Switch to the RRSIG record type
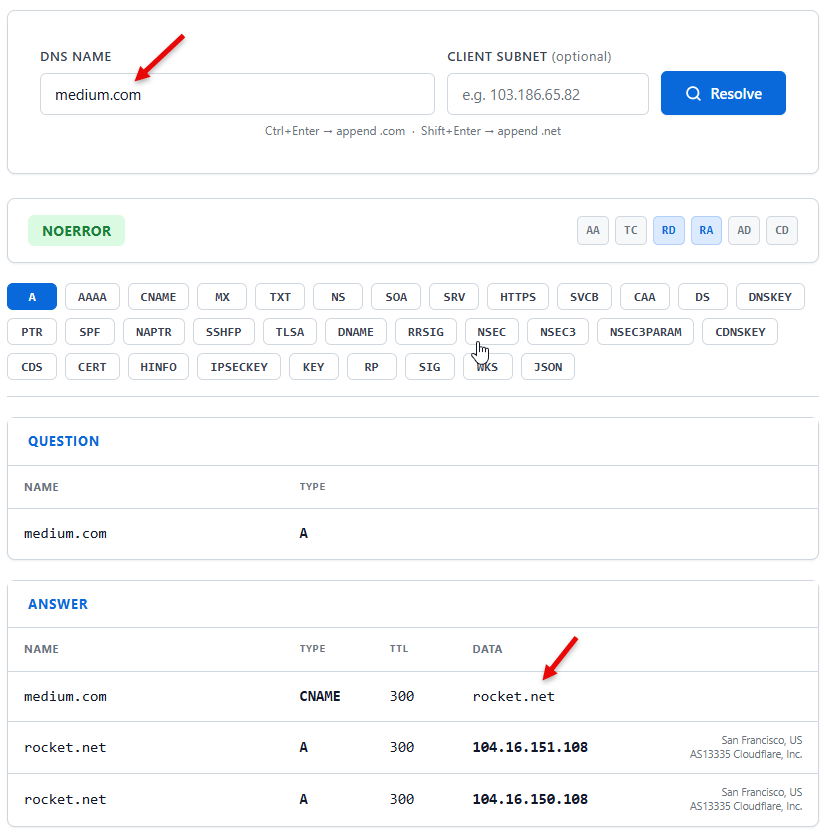This screenshot has width=826, height=836. [x=426, y=332]
